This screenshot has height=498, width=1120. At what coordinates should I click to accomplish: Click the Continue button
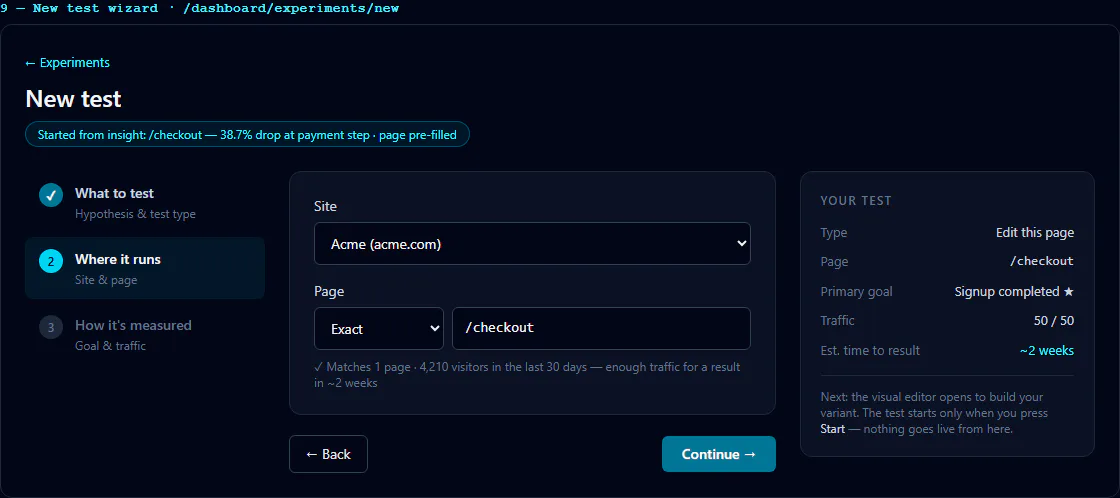click(x=719, y=454)
